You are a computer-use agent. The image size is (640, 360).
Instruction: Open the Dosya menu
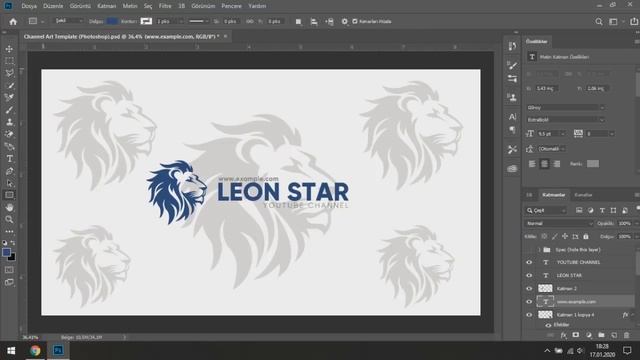[29, 6]
